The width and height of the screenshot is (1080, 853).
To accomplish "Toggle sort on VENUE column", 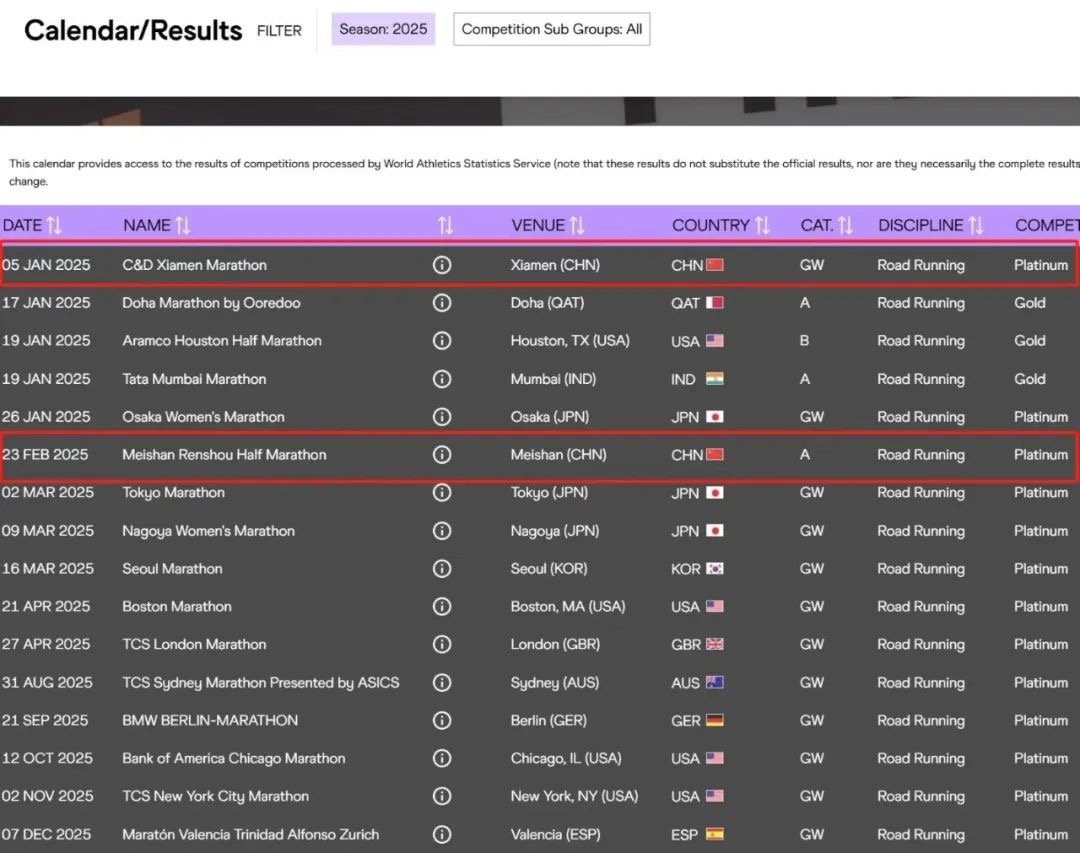I will click(x=577, y=226).
